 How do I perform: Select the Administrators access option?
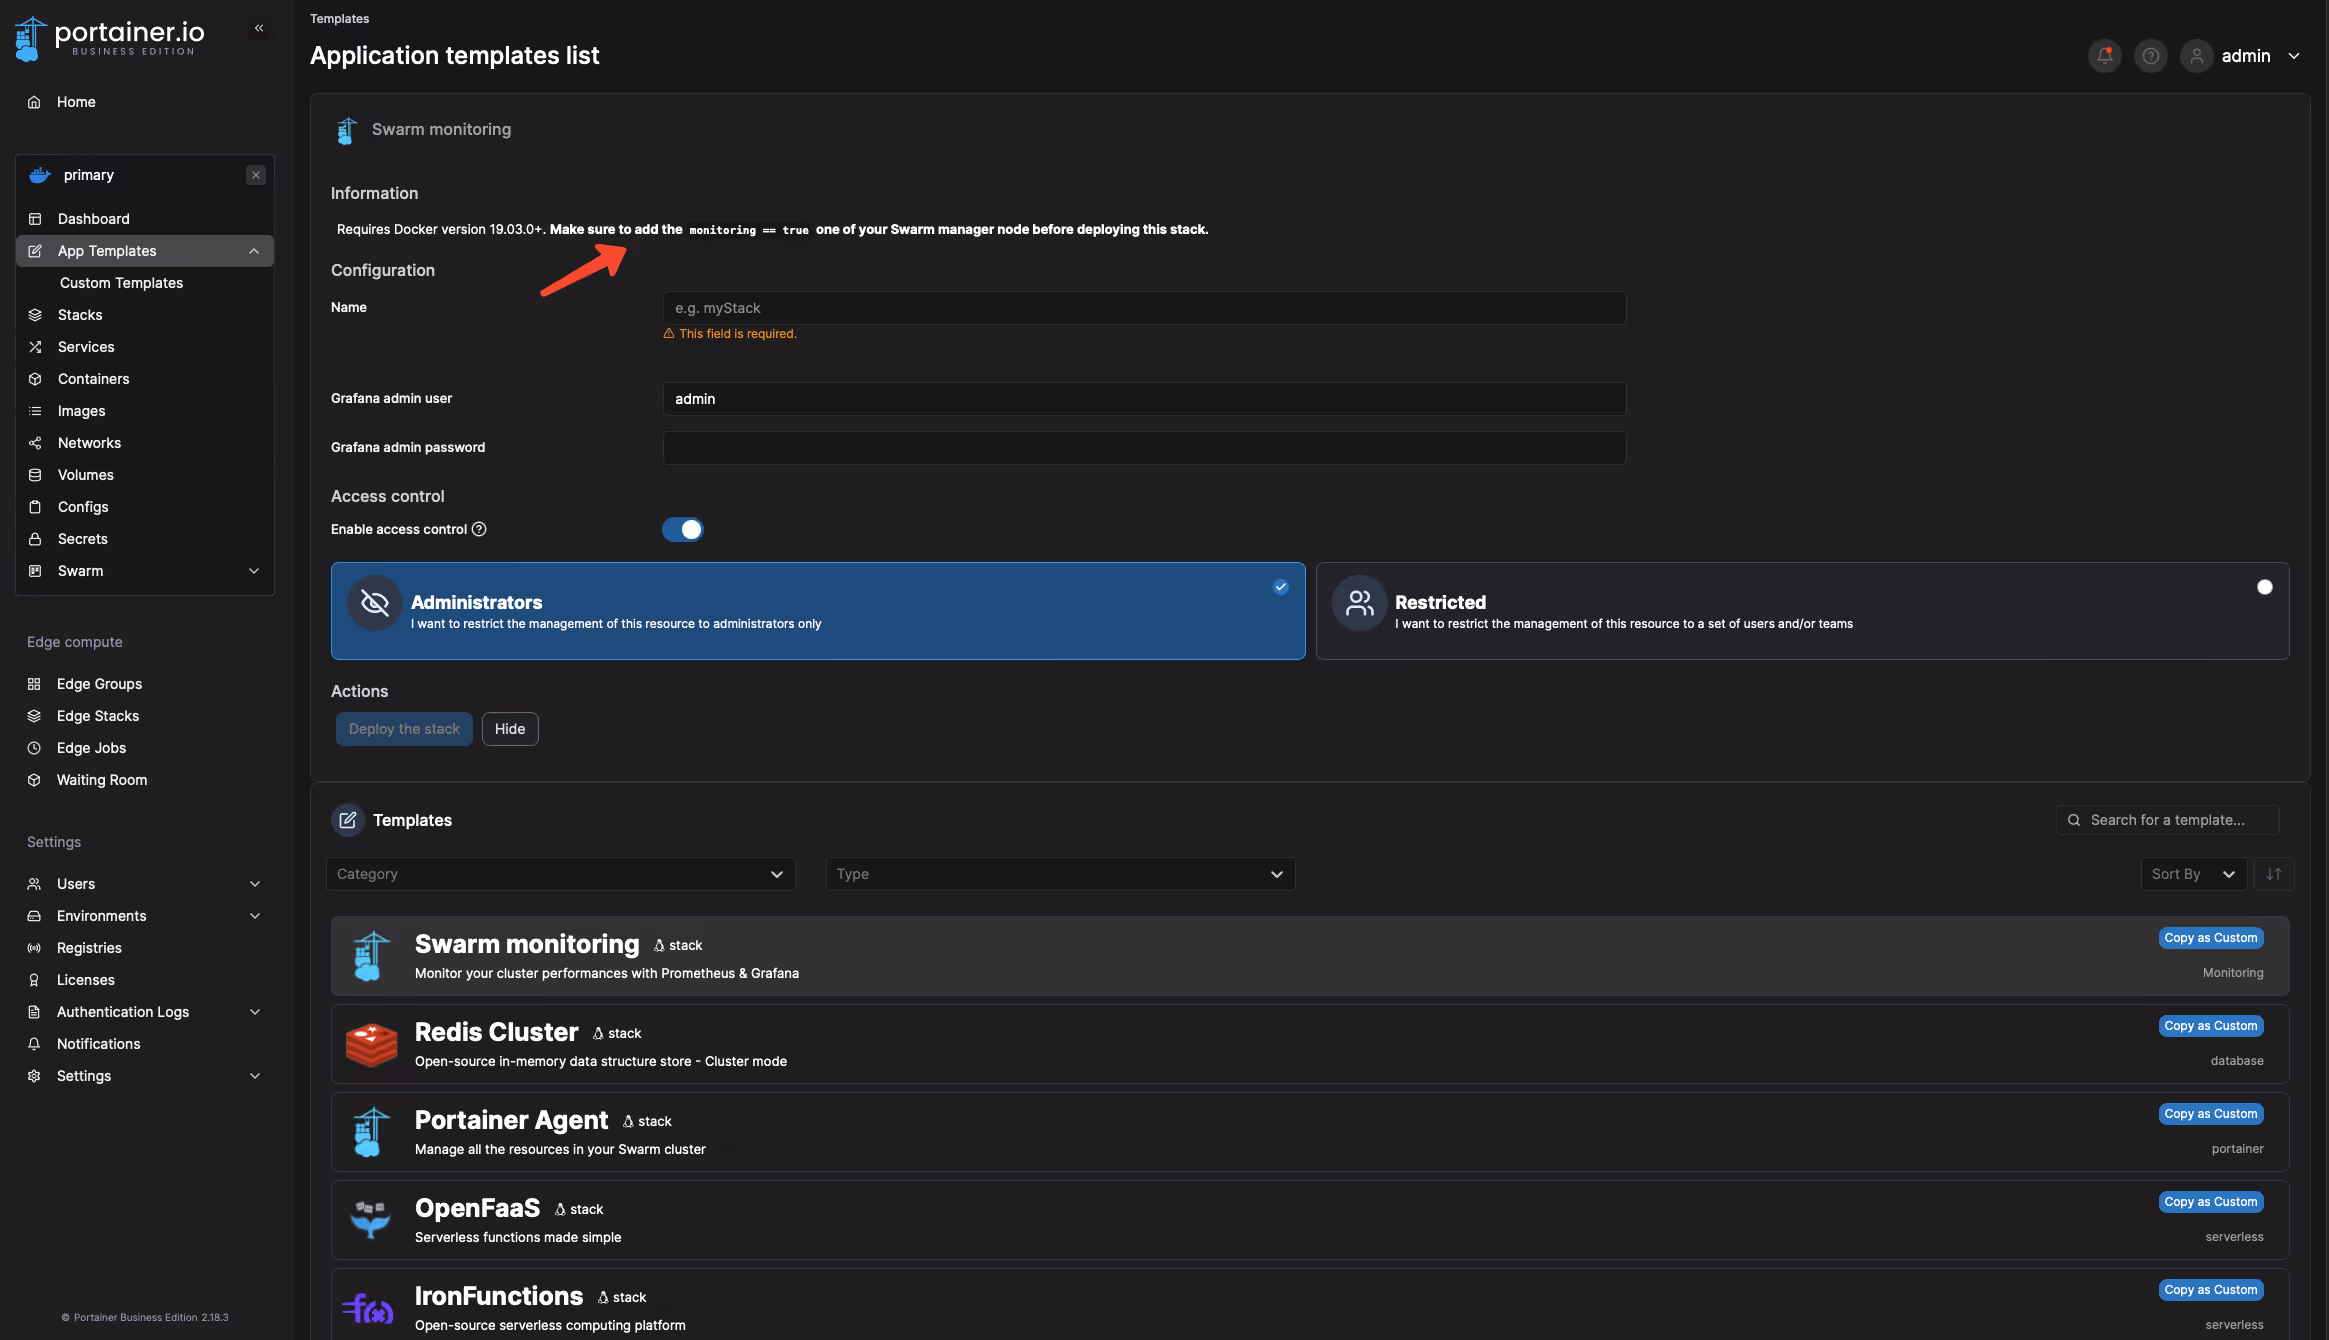tap(818, 611)
